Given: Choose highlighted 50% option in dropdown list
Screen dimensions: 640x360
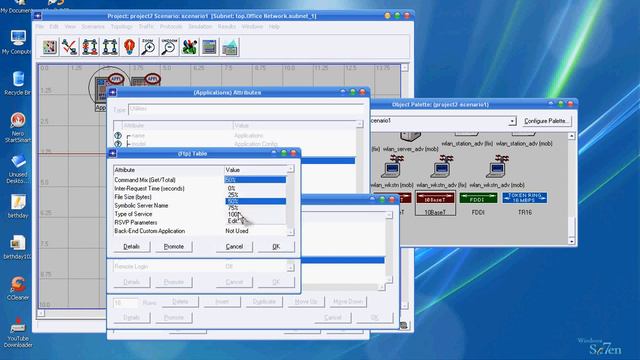Looking at the screenshot, I should pos(256,201).
